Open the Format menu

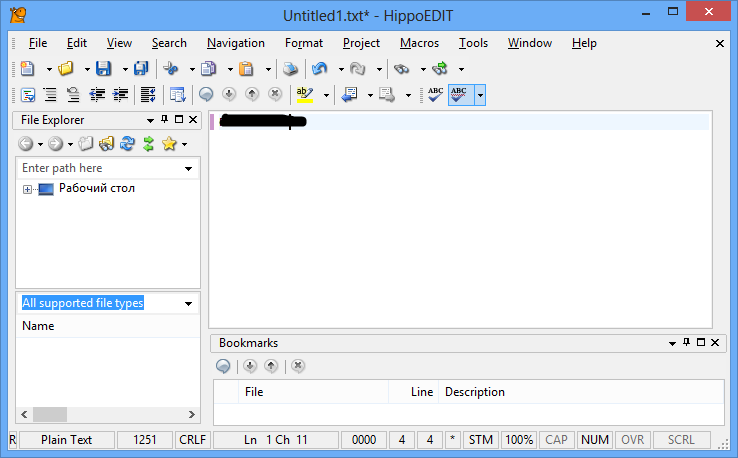[304, 43]
